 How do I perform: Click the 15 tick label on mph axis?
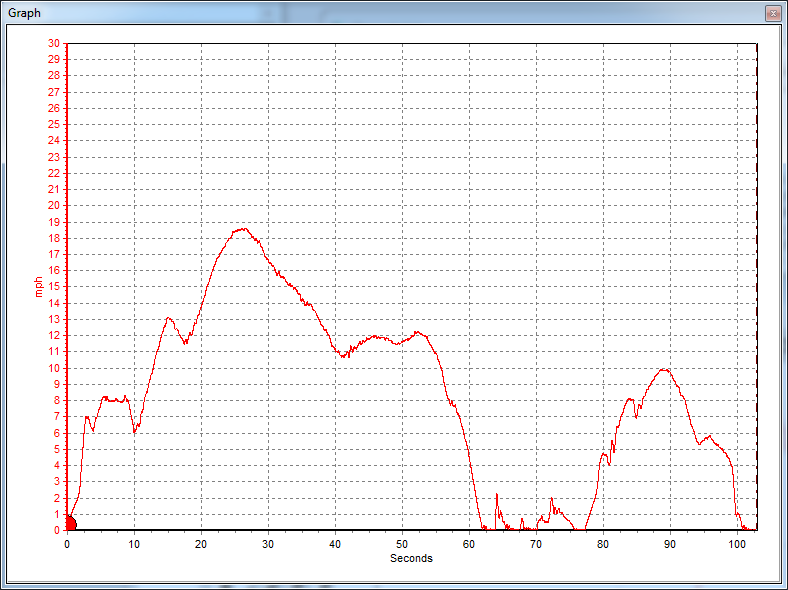click(x=54, y=286)
